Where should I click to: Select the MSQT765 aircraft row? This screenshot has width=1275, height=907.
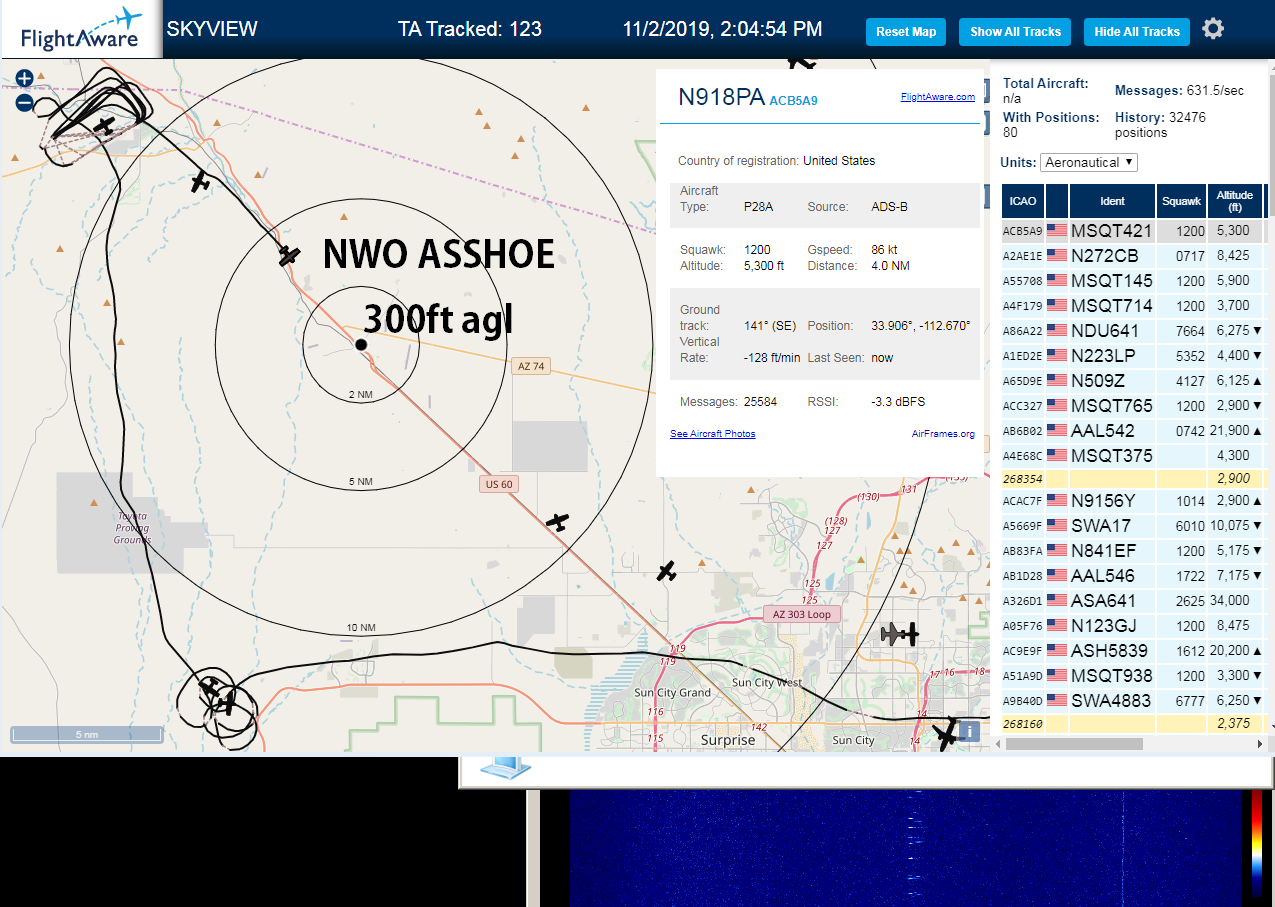click(x=1134, y=406)
